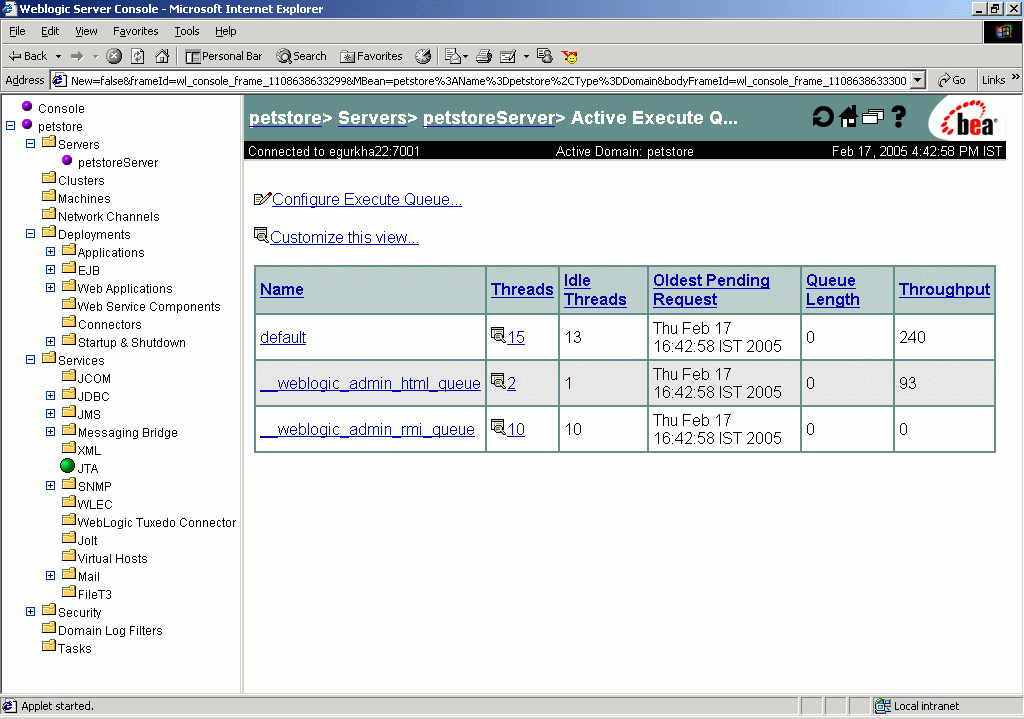Click the Print icon
Screen dimensions: 1024x719
(484, 56)
